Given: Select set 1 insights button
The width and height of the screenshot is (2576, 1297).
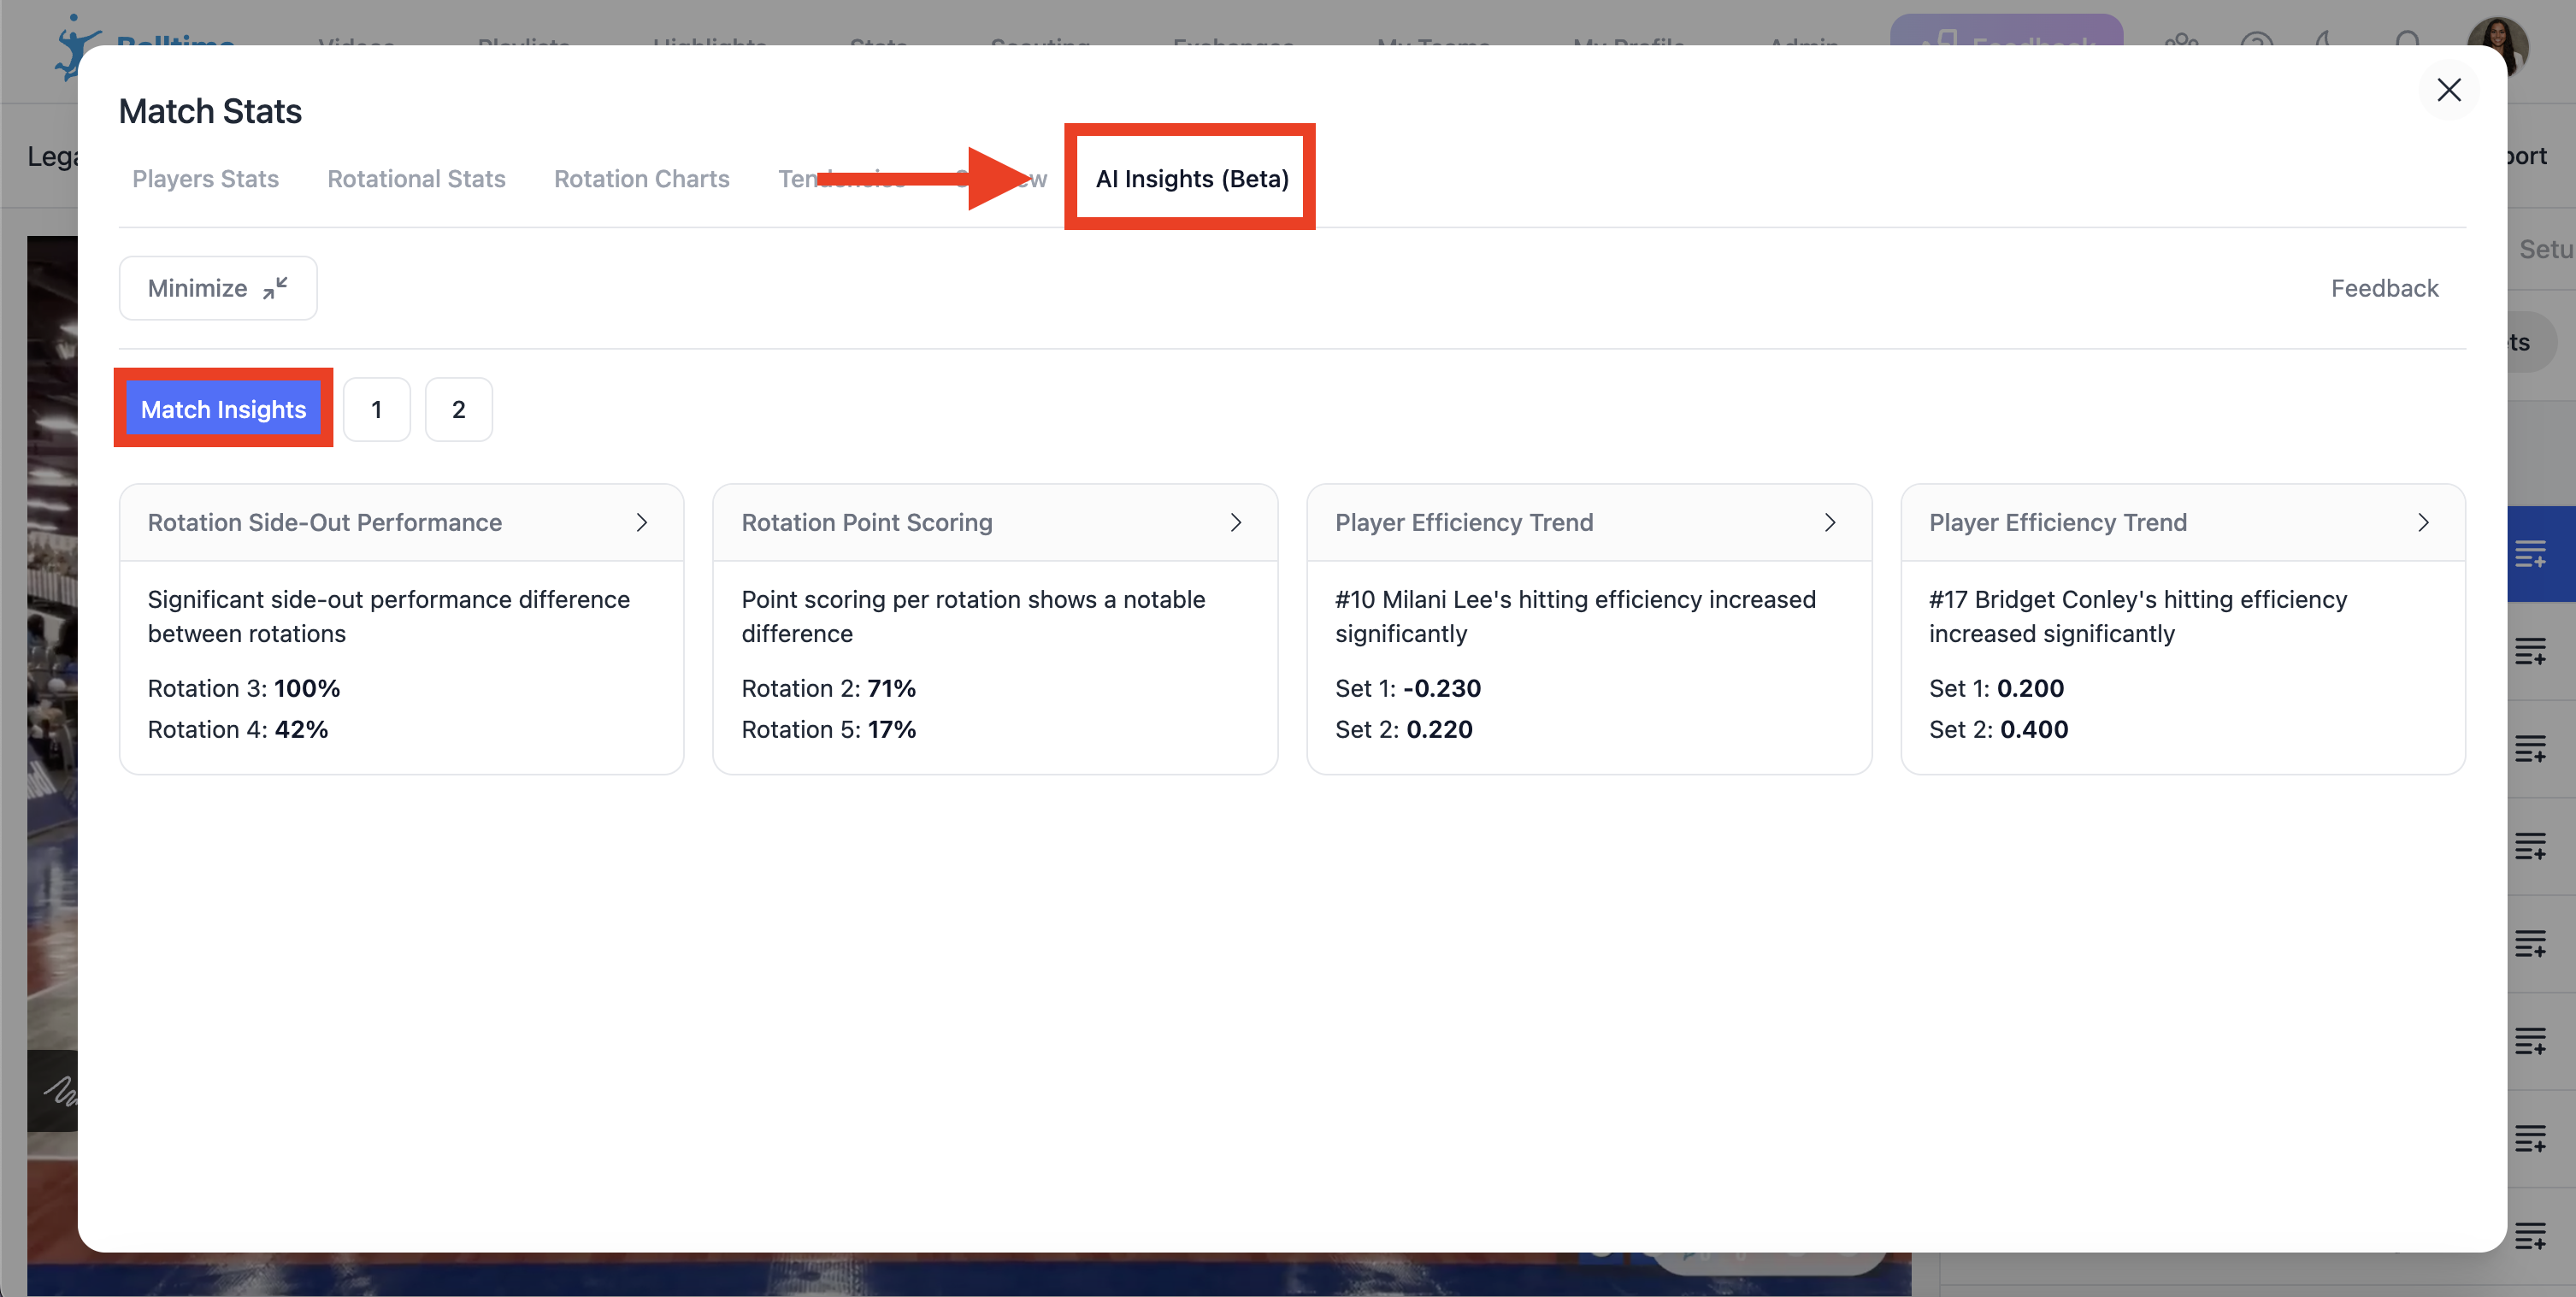Looking at the screenshot, I should [376, 409].
